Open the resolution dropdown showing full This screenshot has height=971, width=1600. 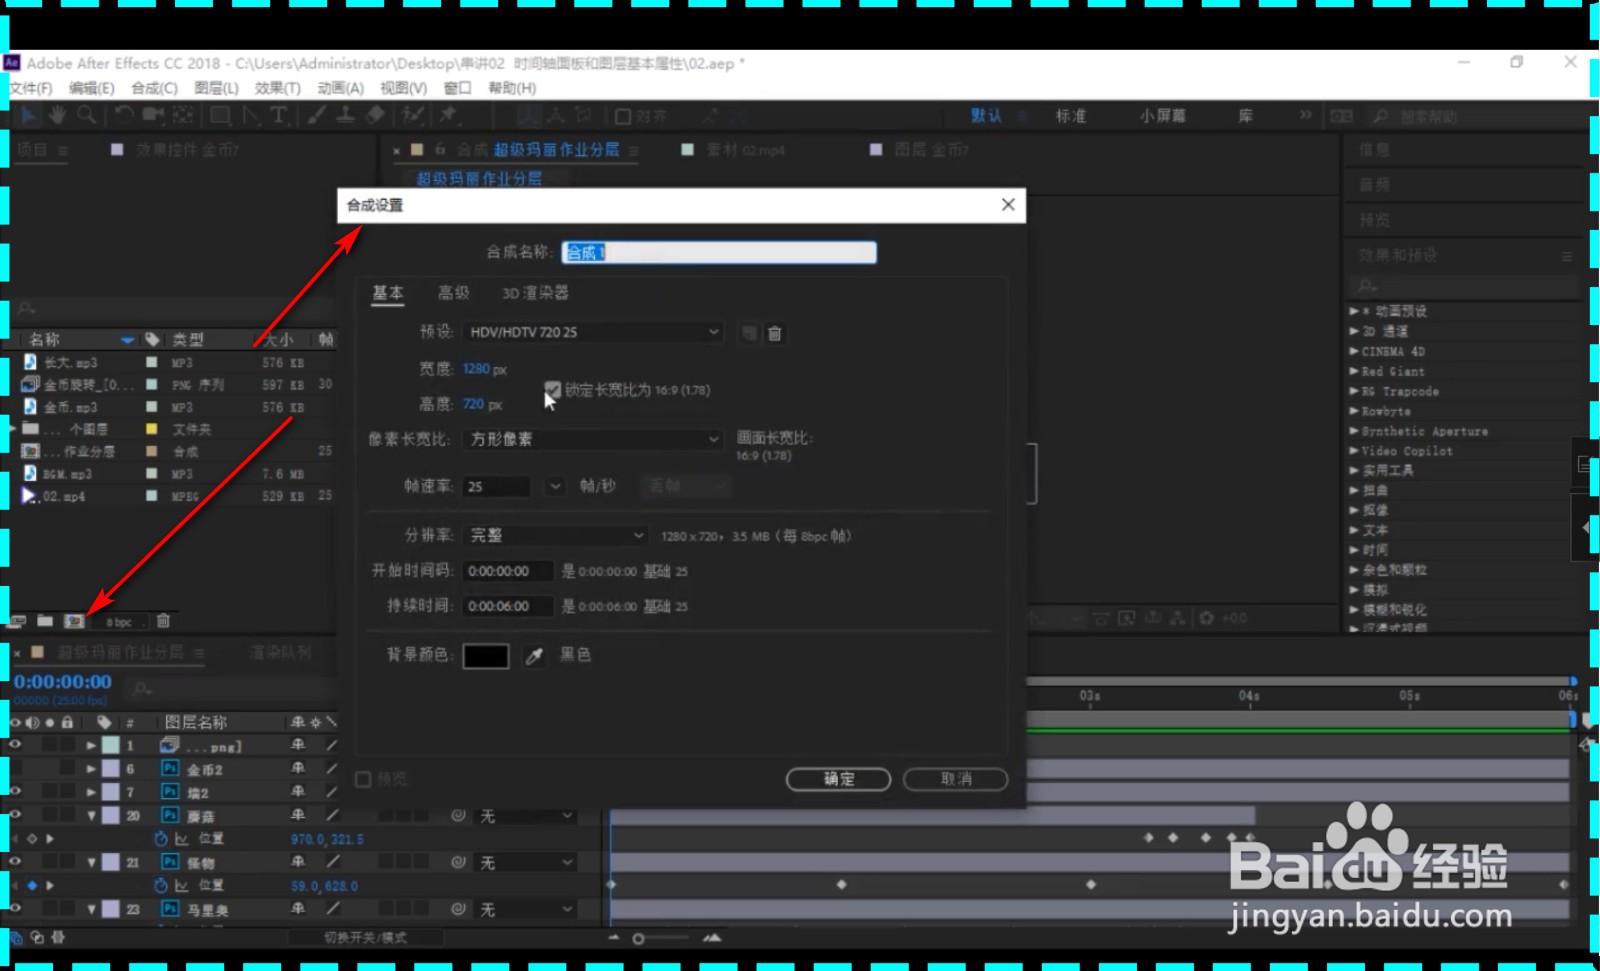point(556,536)
